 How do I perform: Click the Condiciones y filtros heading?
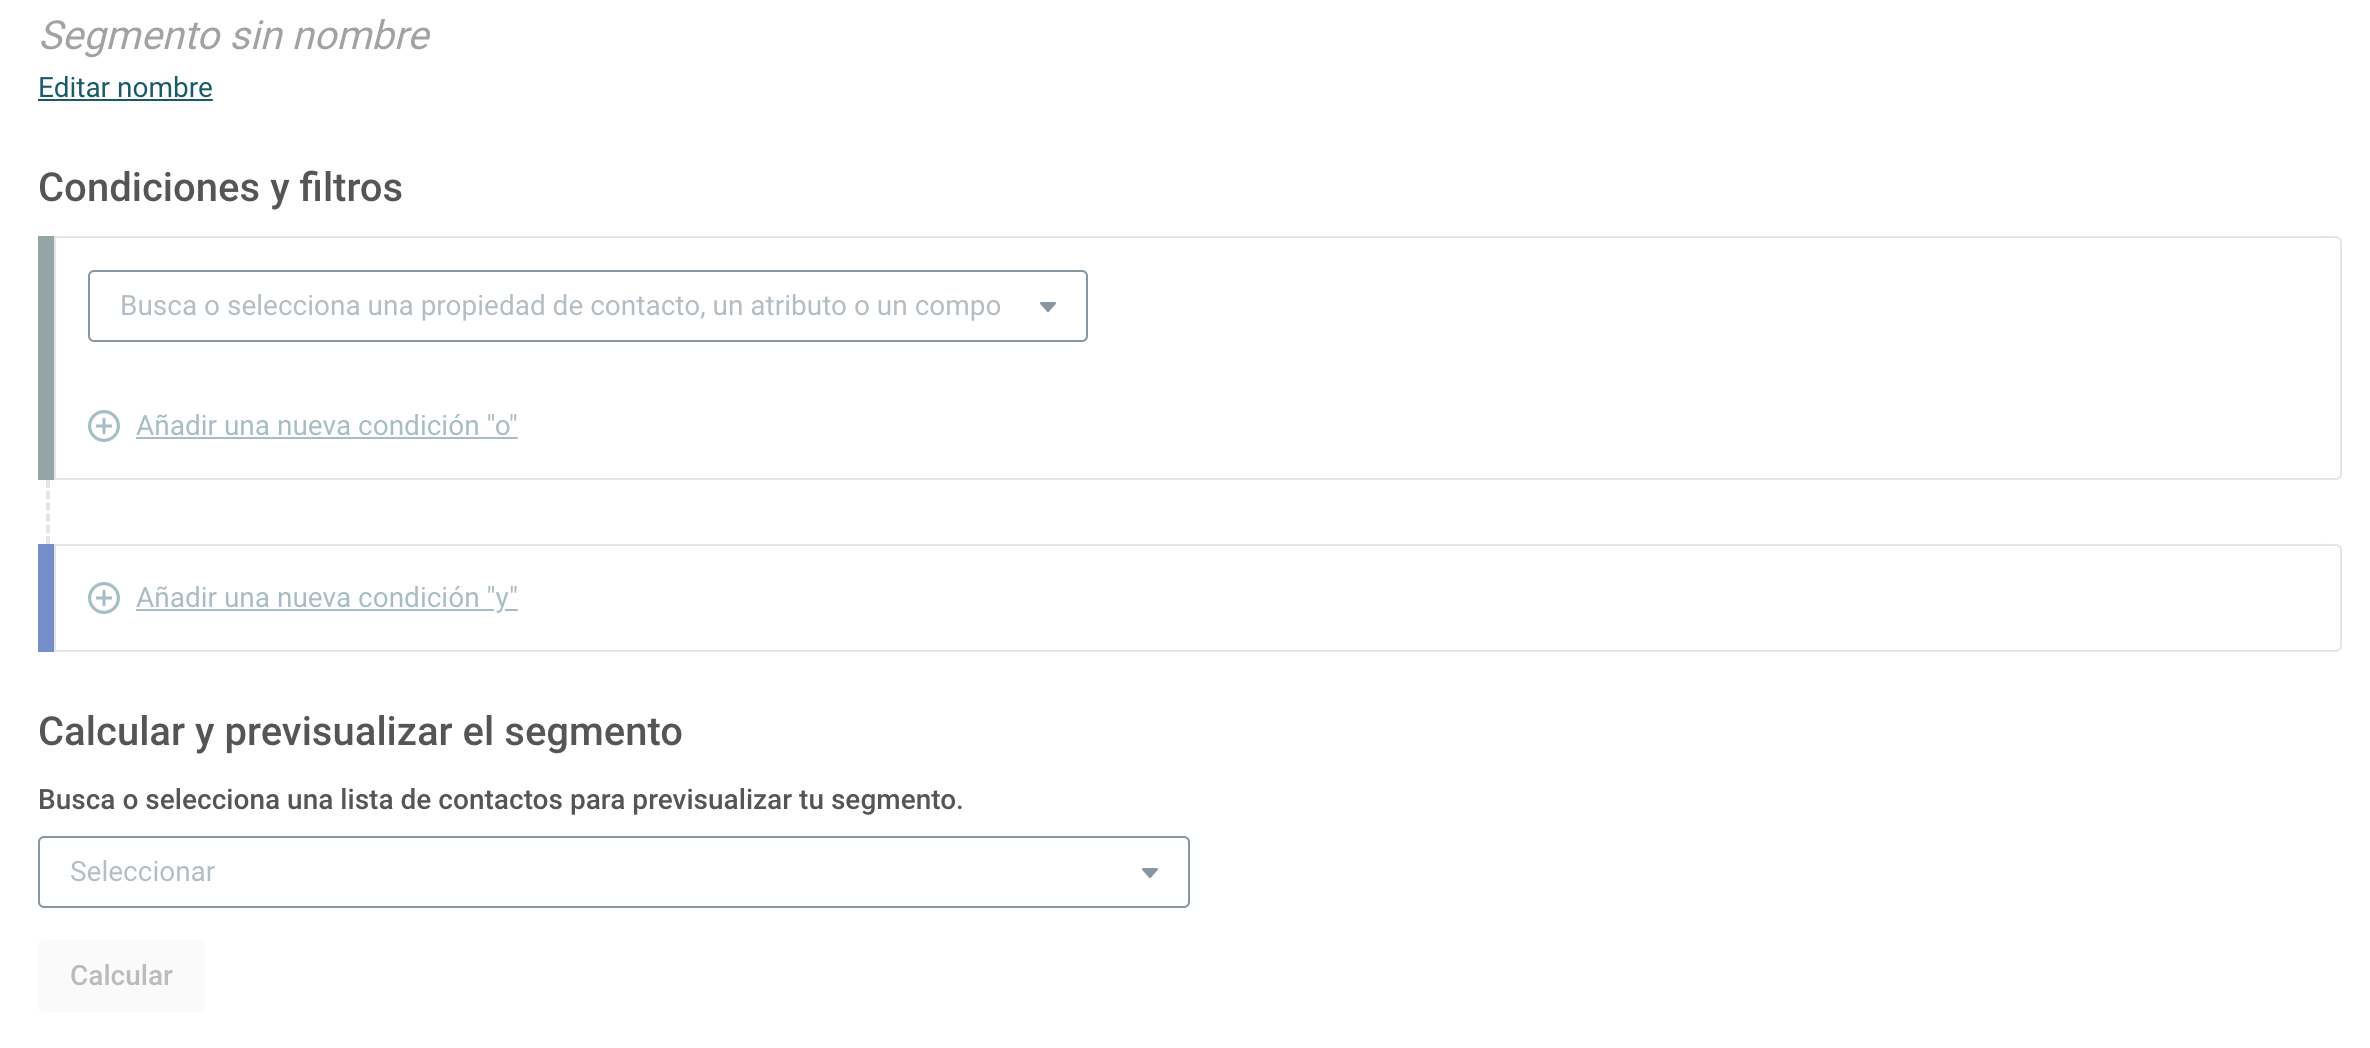pos(220,188)
